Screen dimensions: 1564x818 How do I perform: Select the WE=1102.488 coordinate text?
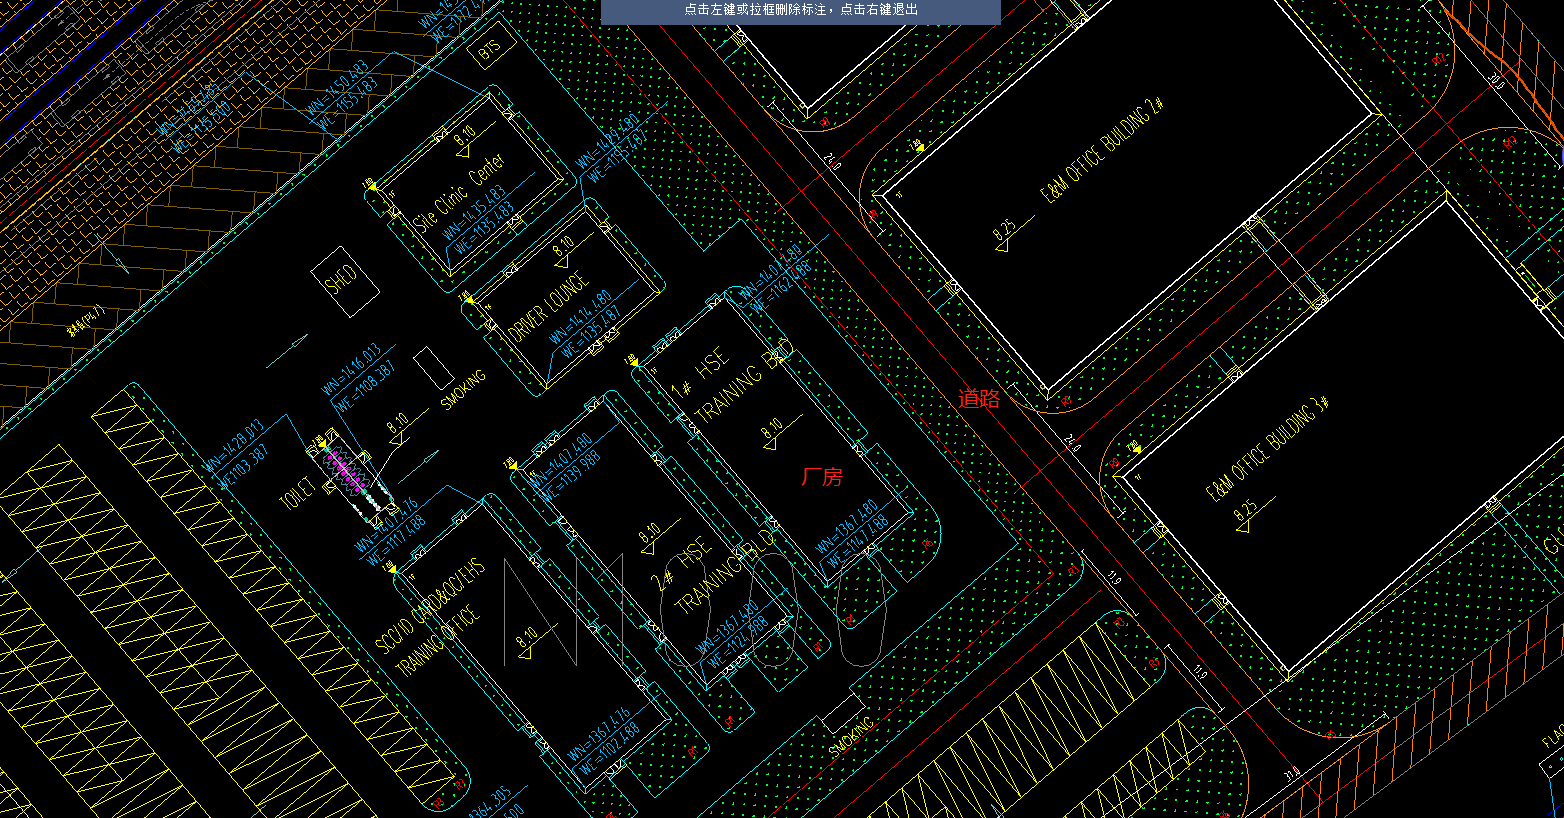tap(607, 750)
